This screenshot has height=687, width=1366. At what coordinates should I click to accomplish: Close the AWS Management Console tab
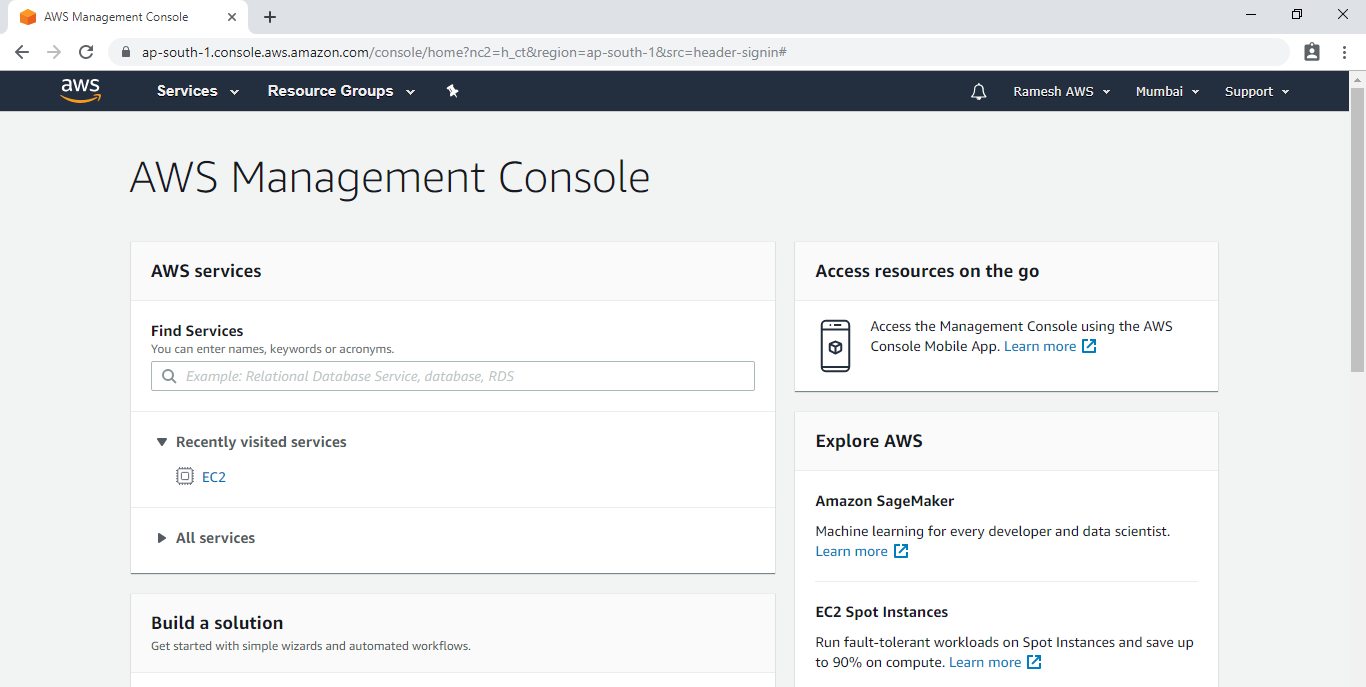[x=232, y=17]
